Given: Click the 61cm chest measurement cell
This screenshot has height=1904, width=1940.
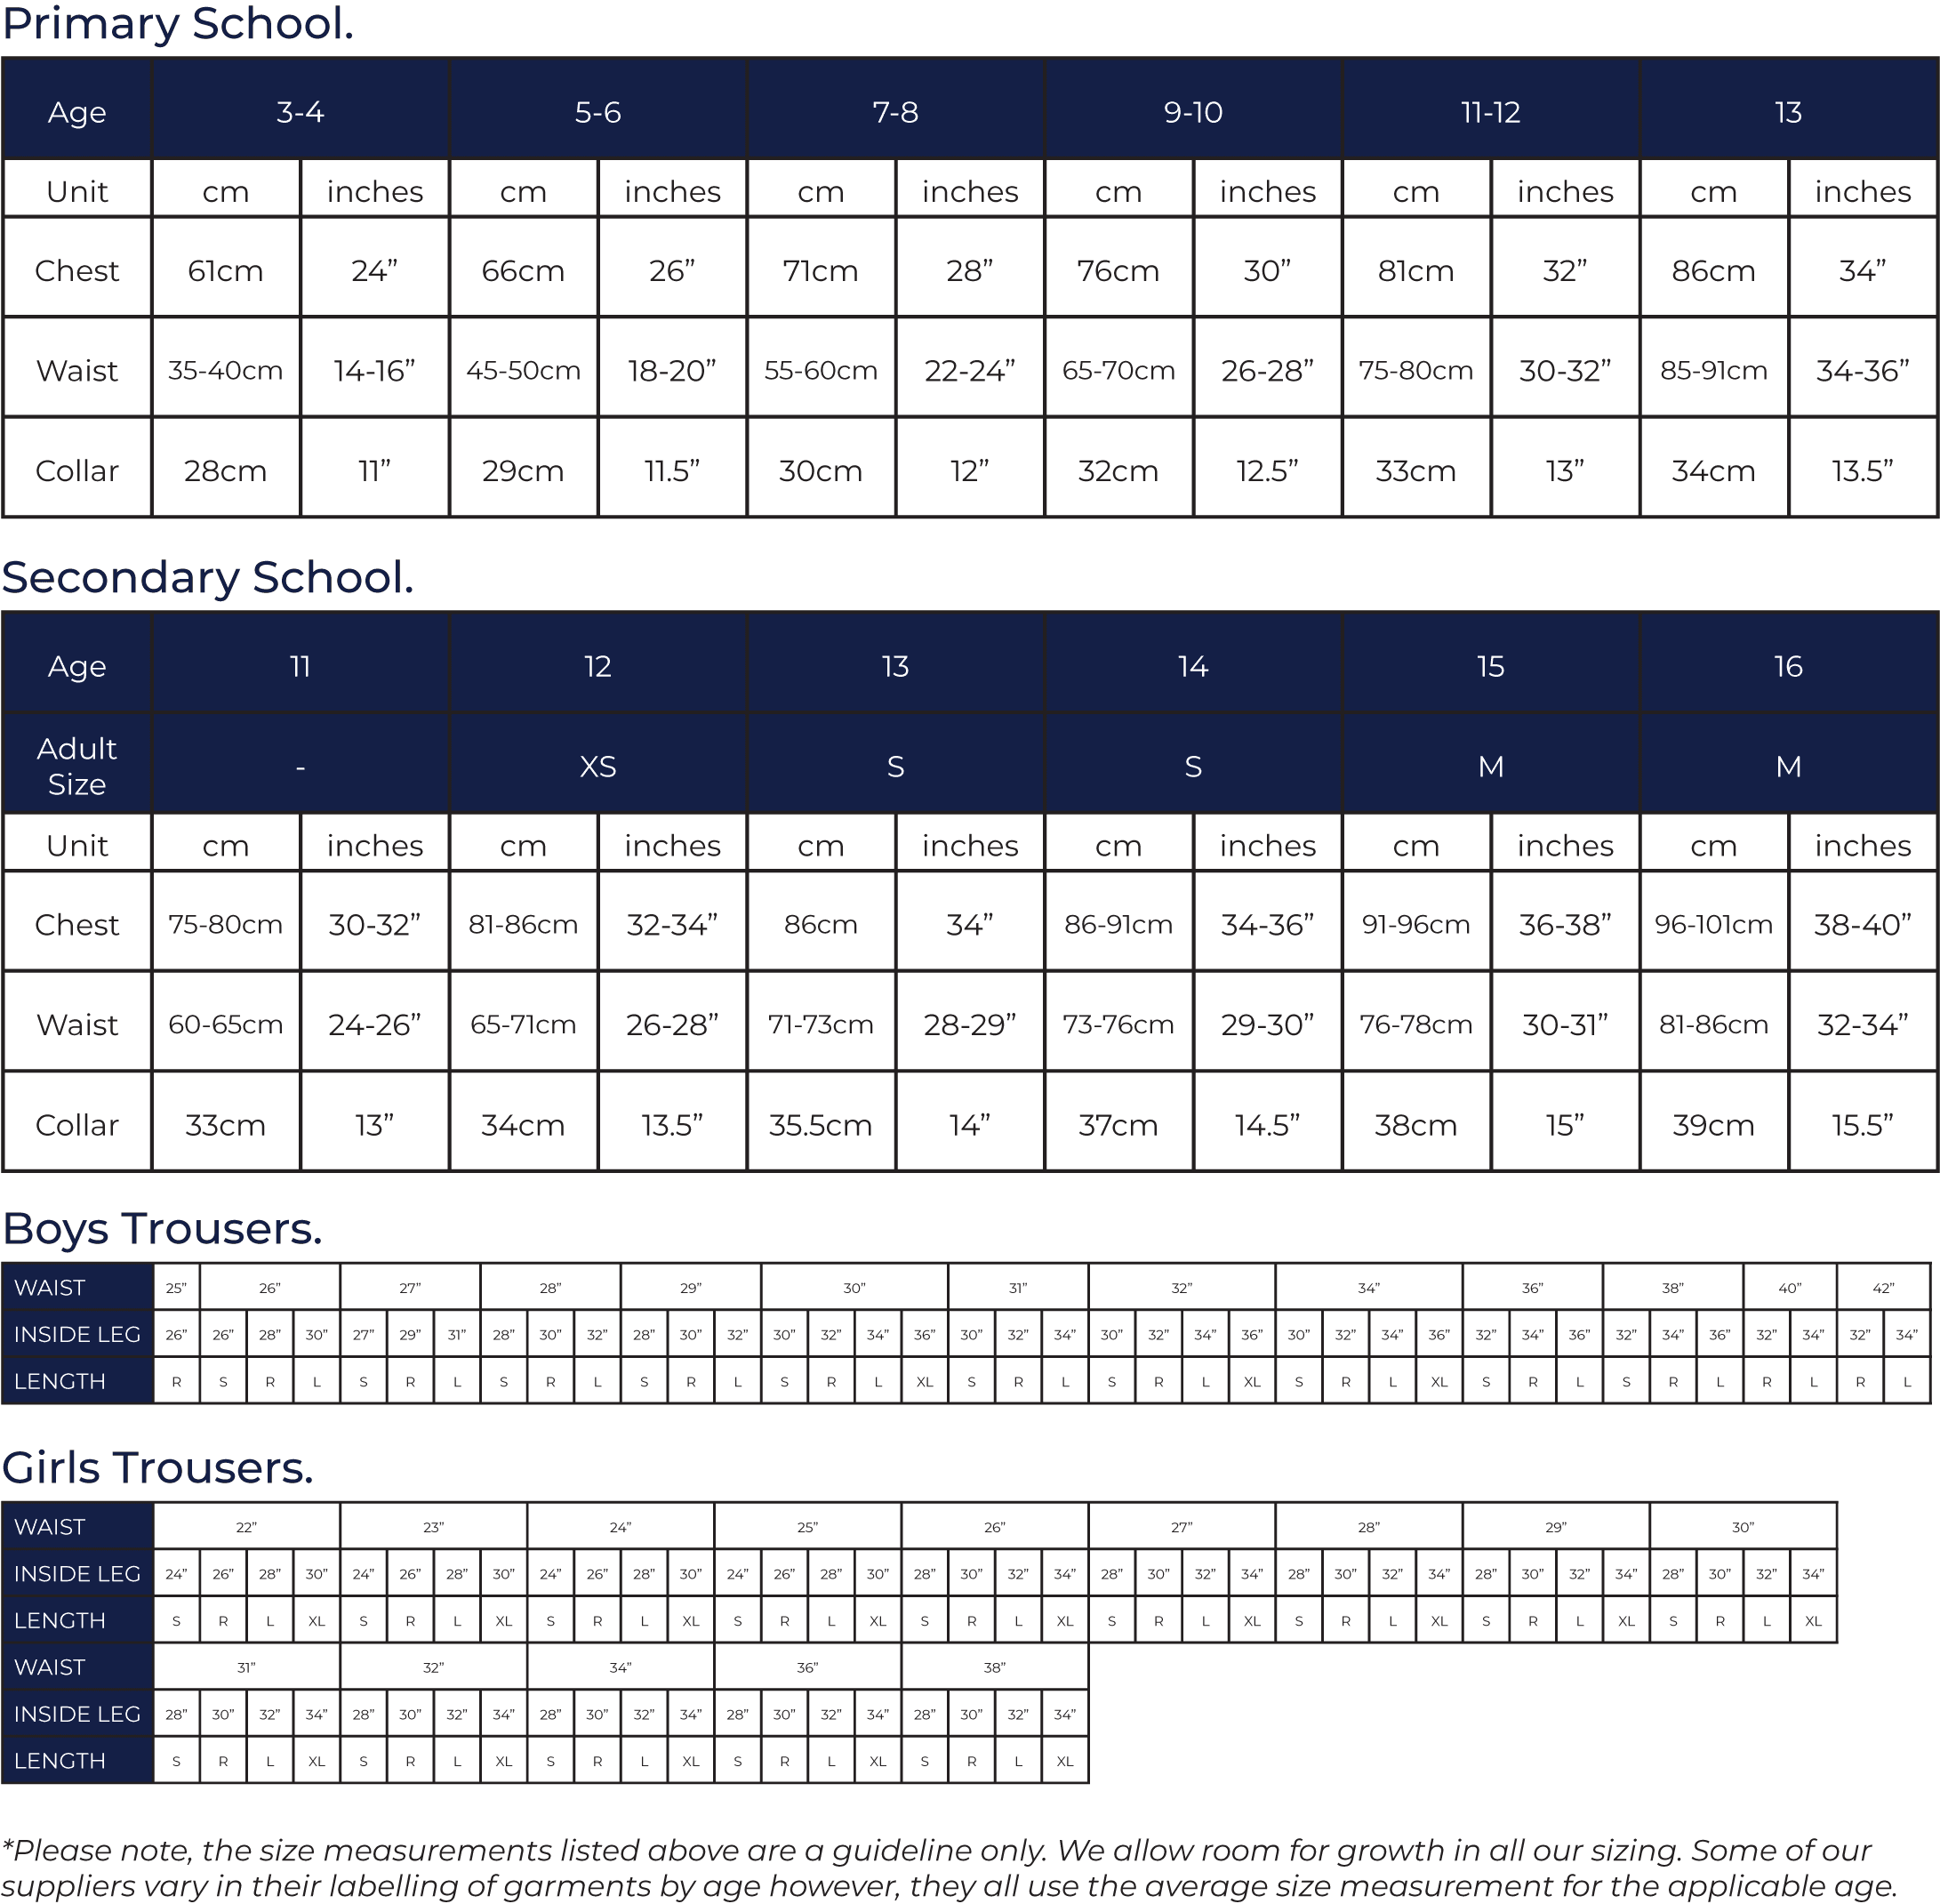Looking at the screenshot, I should pos(226,270).
